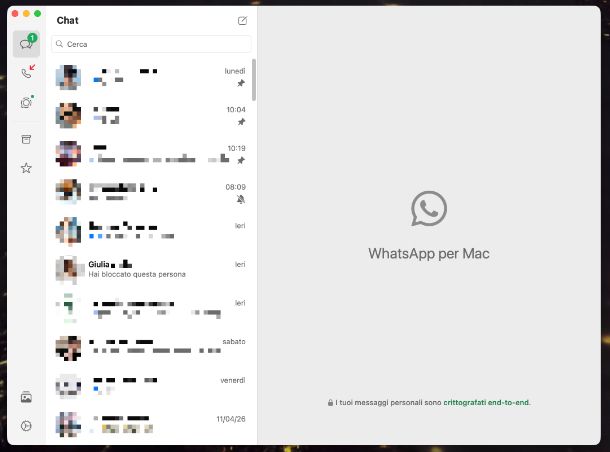Open the Calls tab in sidebar
Screen dimensions: 610x452
(x=27, y=72)
